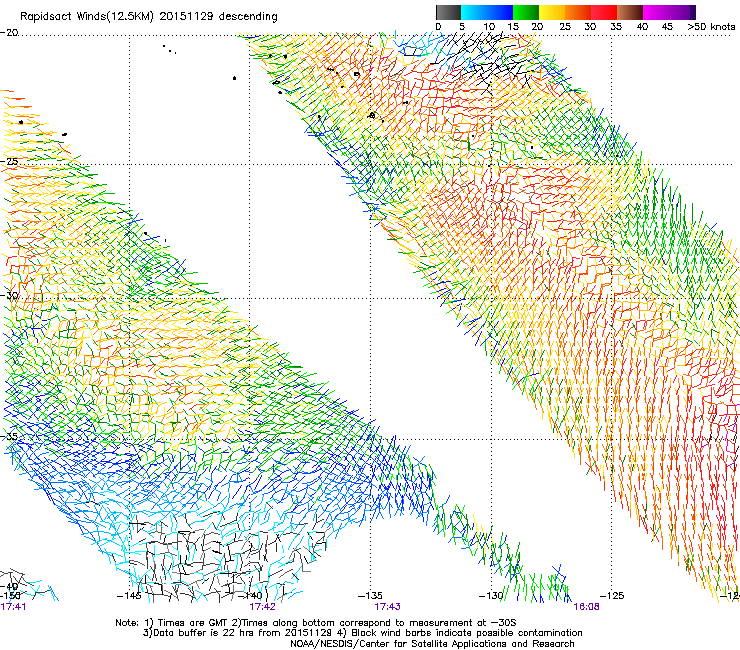
Task: Click the longitude label '-135'
Action: coord(370,596)
